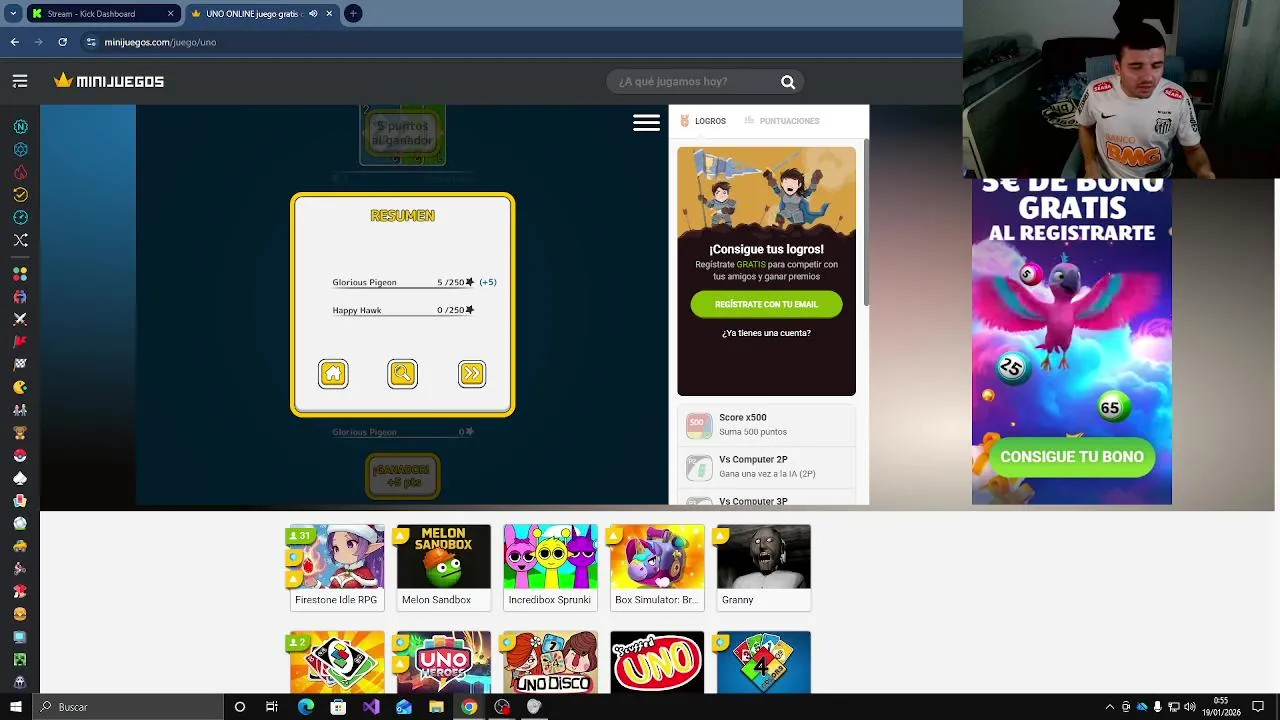
Task: Open the Uno Disco game thumbnail
Action: pos(550,661)
